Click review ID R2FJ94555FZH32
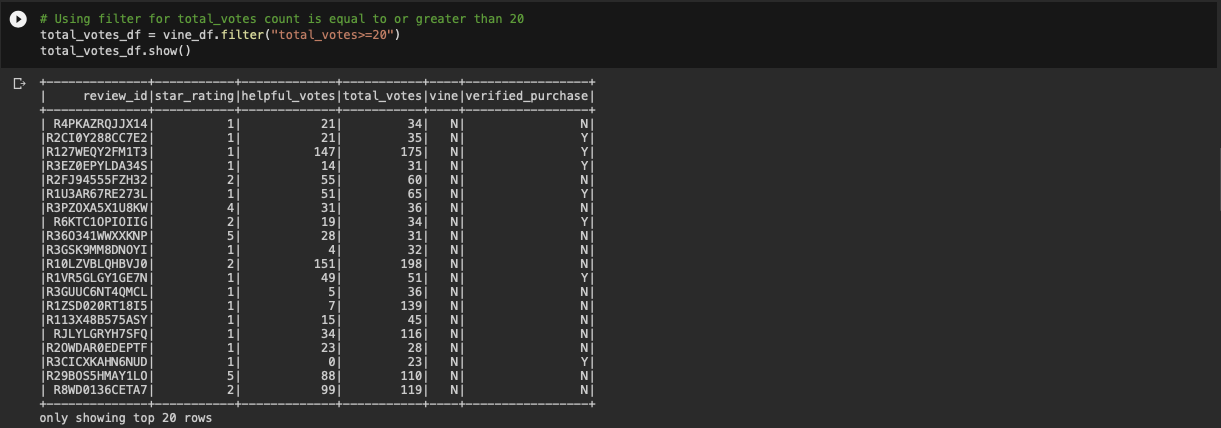 coord(97,180)
